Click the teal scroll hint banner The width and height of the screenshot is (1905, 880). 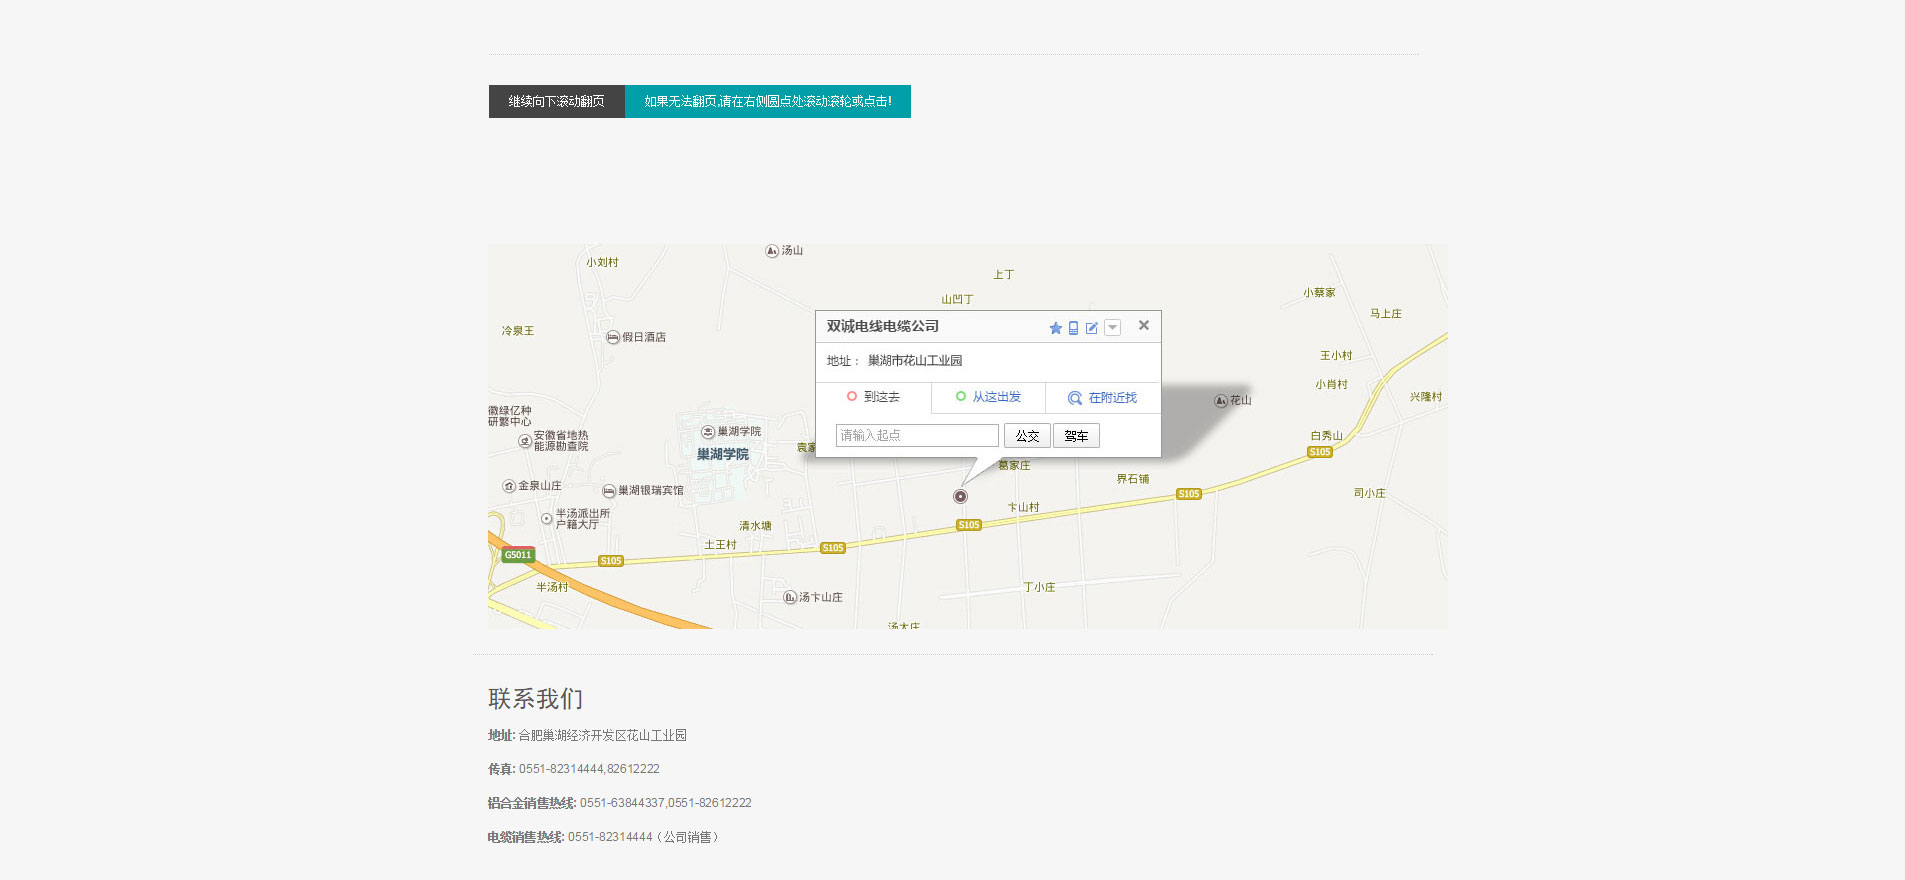point(767,101)
